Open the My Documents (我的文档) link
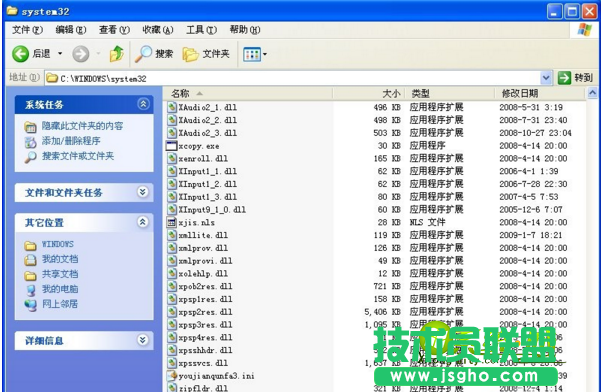Image resolution: width=601 pixels, height=392 pixels. [60, 259]
